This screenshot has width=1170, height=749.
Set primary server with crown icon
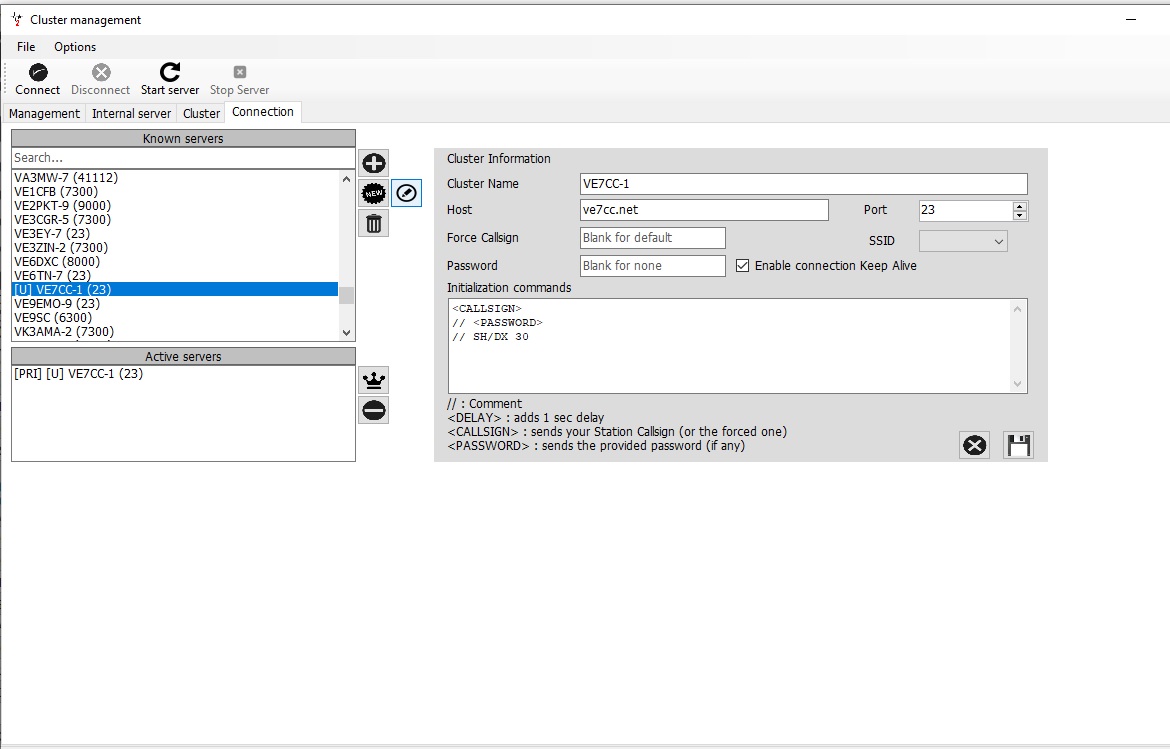point(374,380)
